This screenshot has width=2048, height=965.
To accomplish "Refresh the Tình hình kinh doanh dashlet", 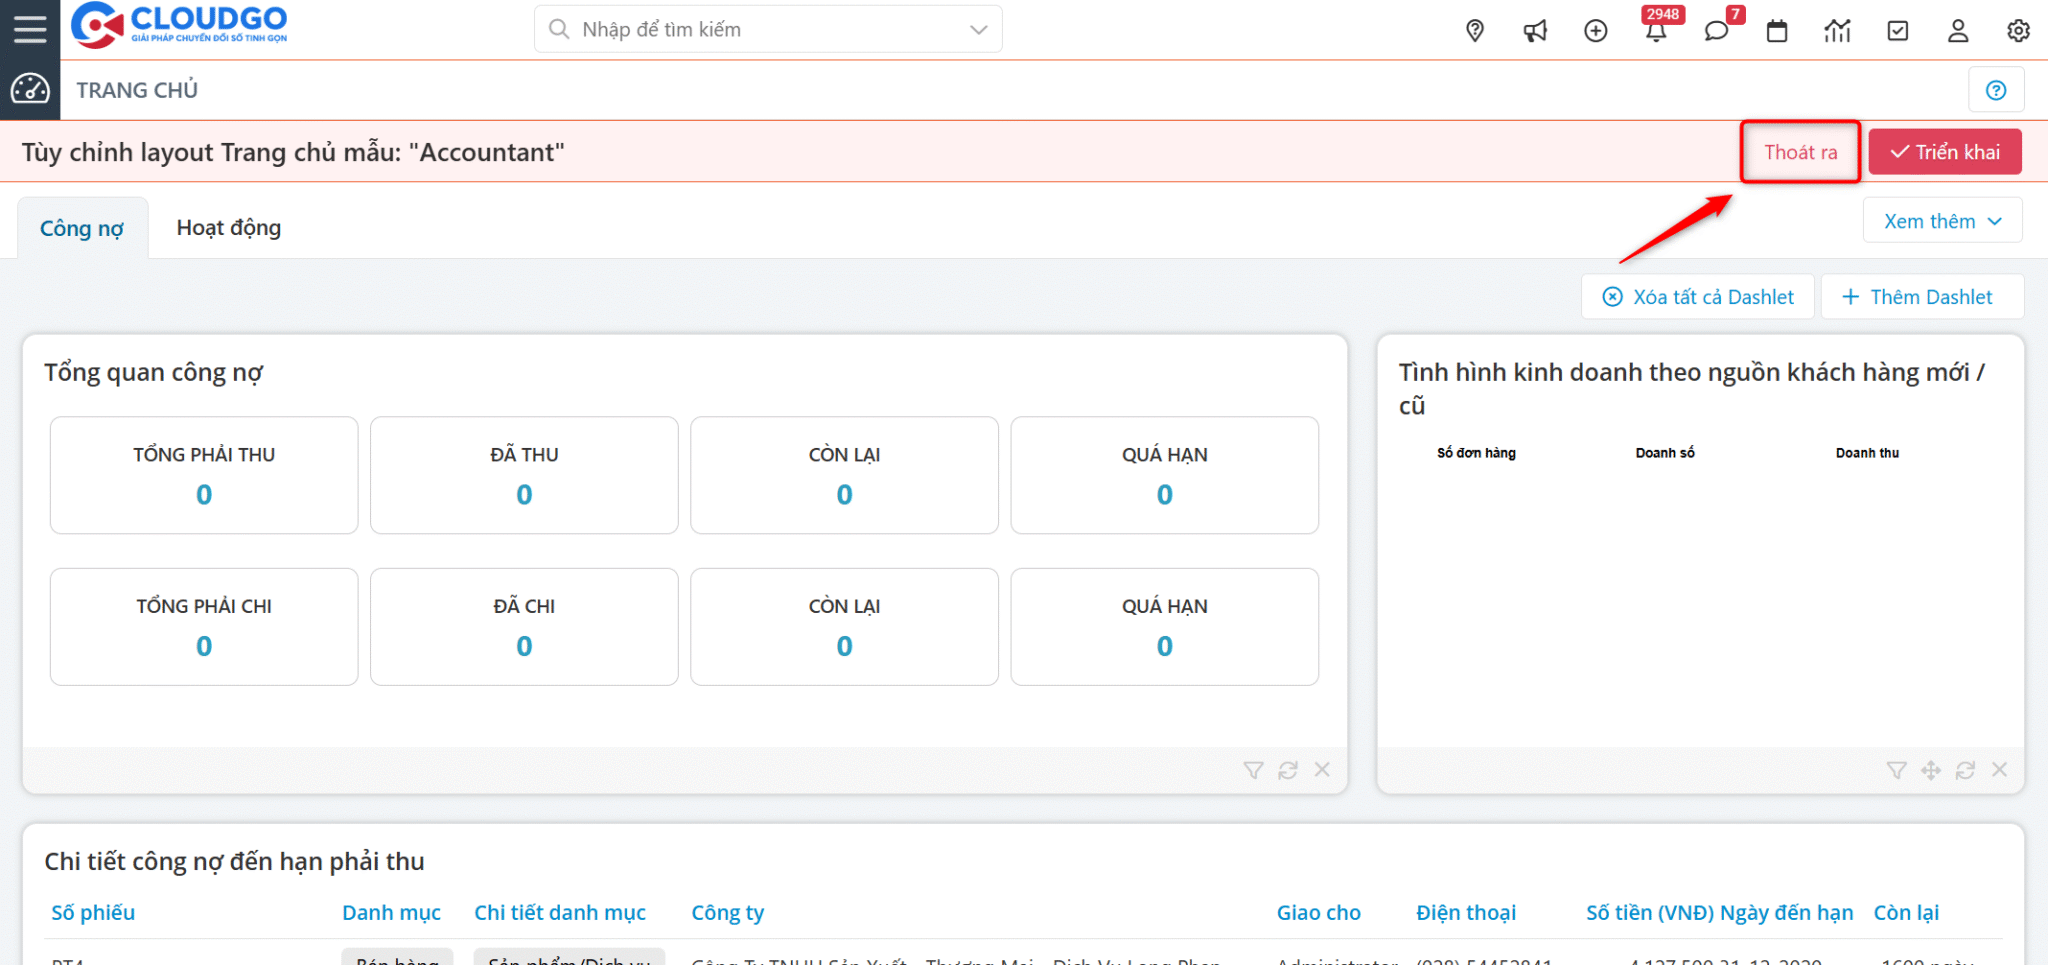I will click(x=1965, y=770).
